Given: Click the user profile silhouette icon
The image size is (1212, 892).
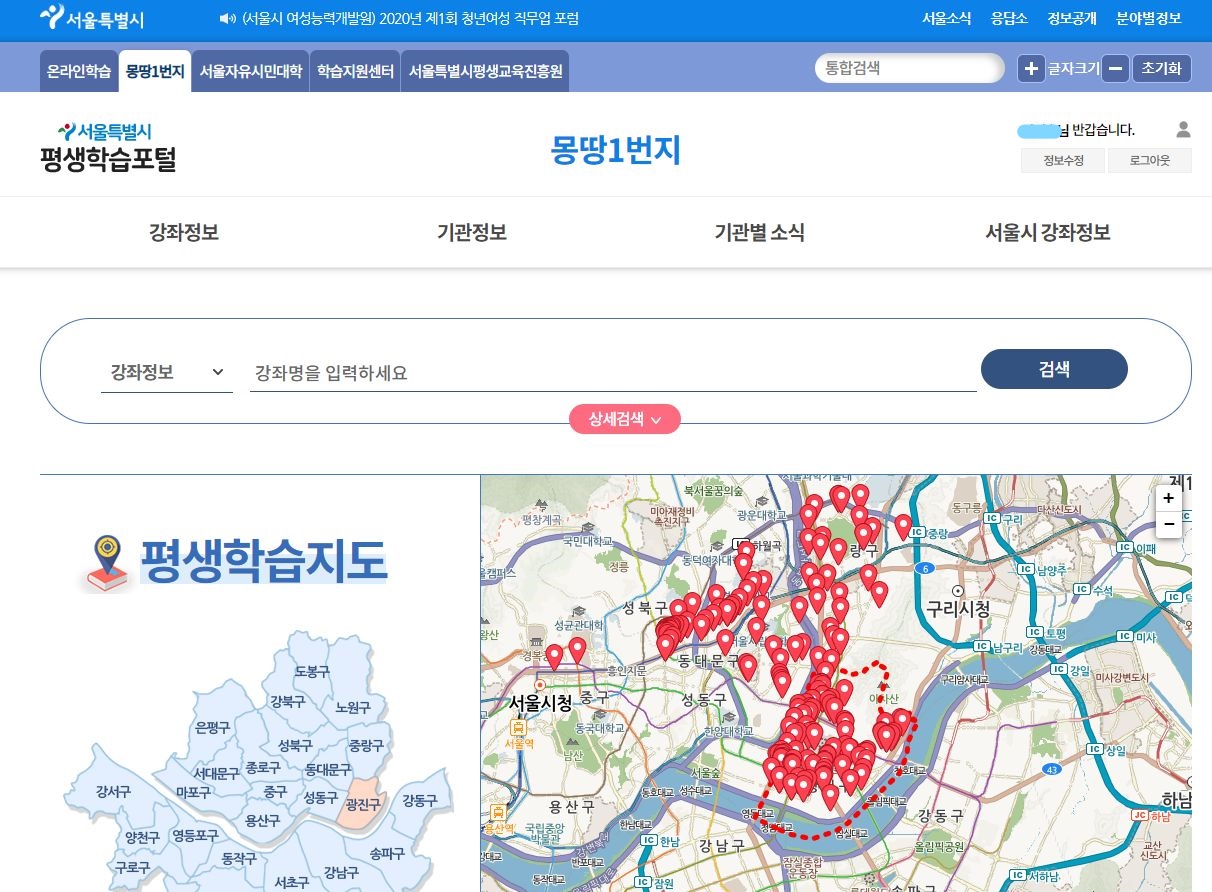Looking at the screenshot, I should point(1184,129).
